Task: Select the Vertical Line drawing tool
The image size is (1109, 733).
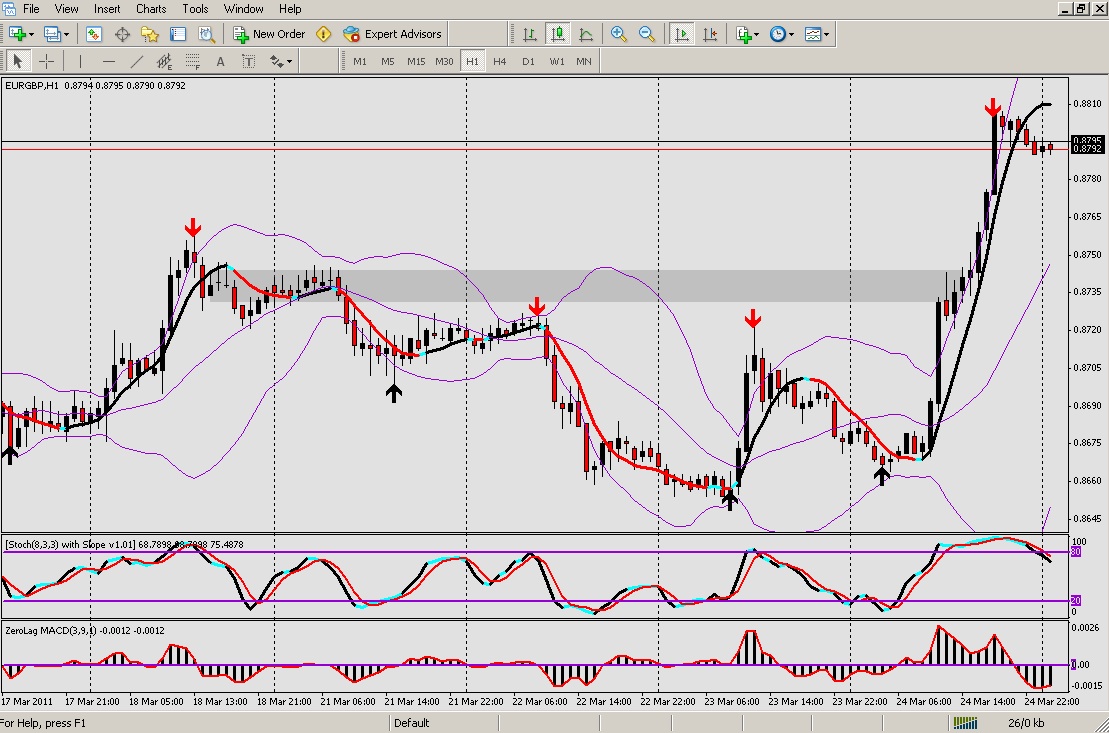Action: [80, 62]
